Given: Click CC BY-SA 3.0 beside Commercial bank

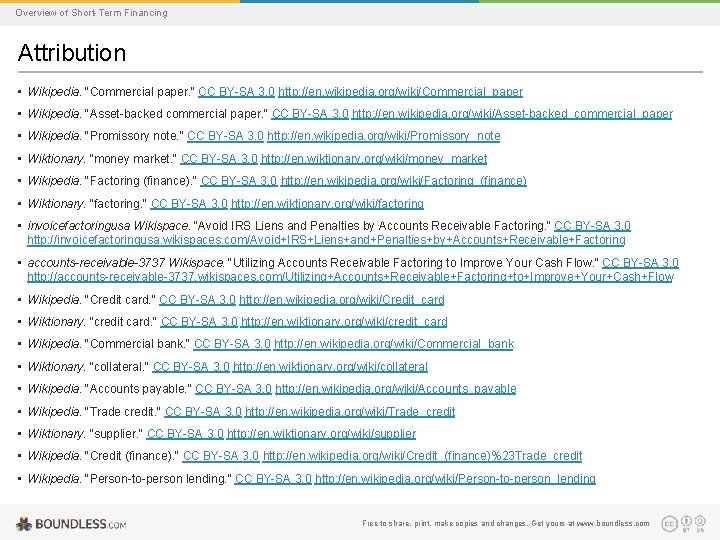Looking at the screenshot, I should click(x=232, y=344).
